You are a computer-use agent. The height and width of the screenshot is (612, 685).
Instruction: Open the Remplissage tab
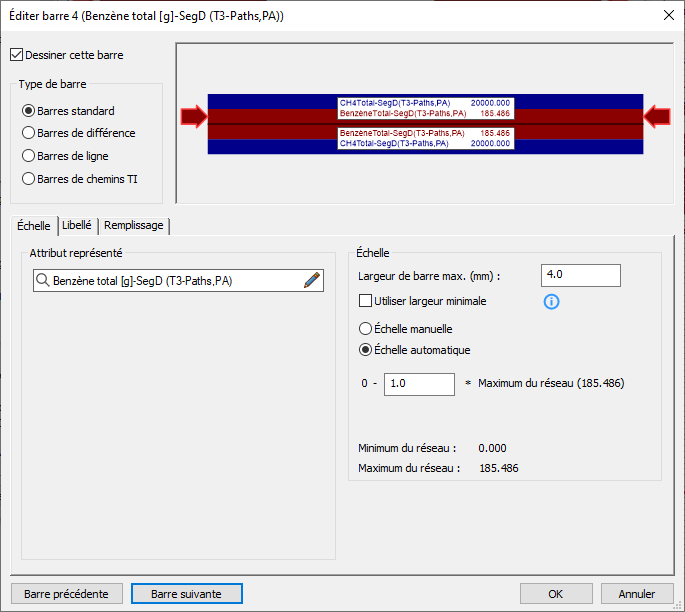[x=134, y=226]
